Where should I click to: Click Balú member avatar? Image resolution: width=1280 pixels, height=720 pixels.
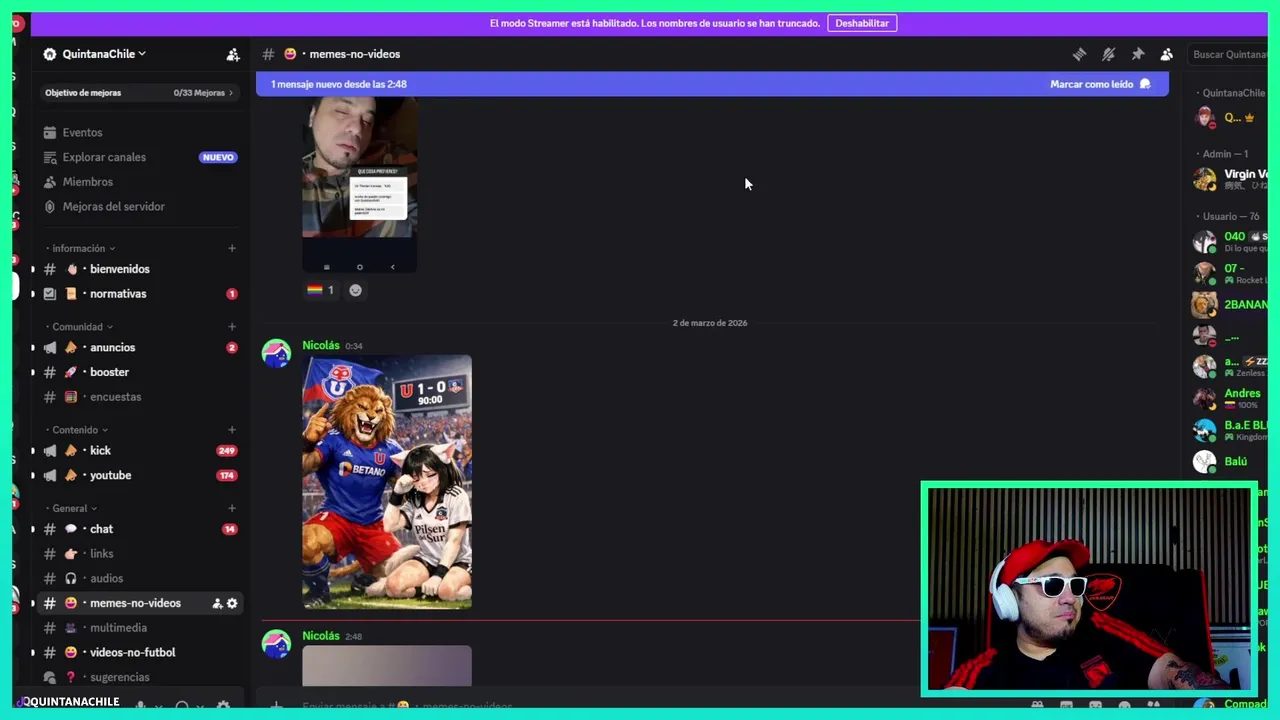(1205, 462)
